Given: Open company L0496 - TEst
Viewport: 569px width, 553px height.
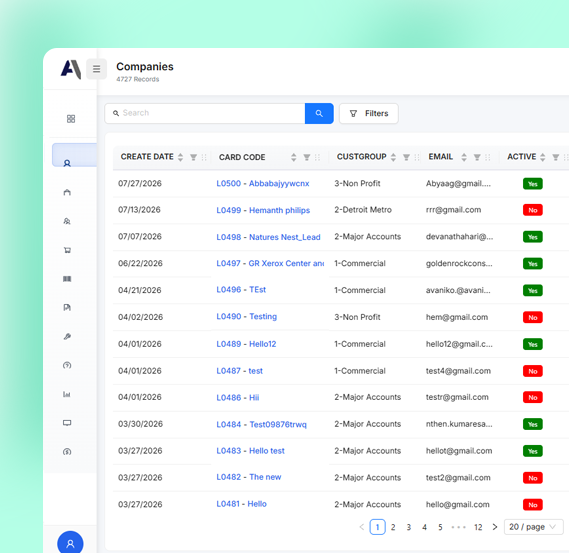Looking at the screenshot, I should [x=241, y=290].
